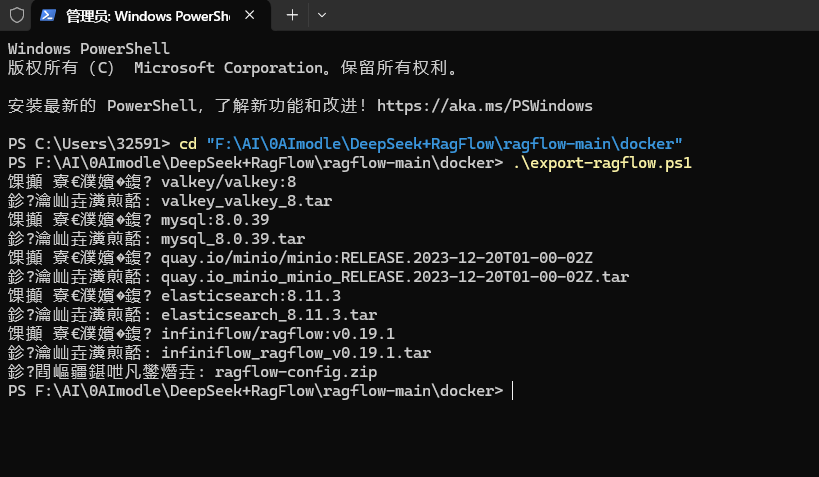
Task: Open a new tab with the plus button
Action: pyautogui.click(x=292, y=15)
